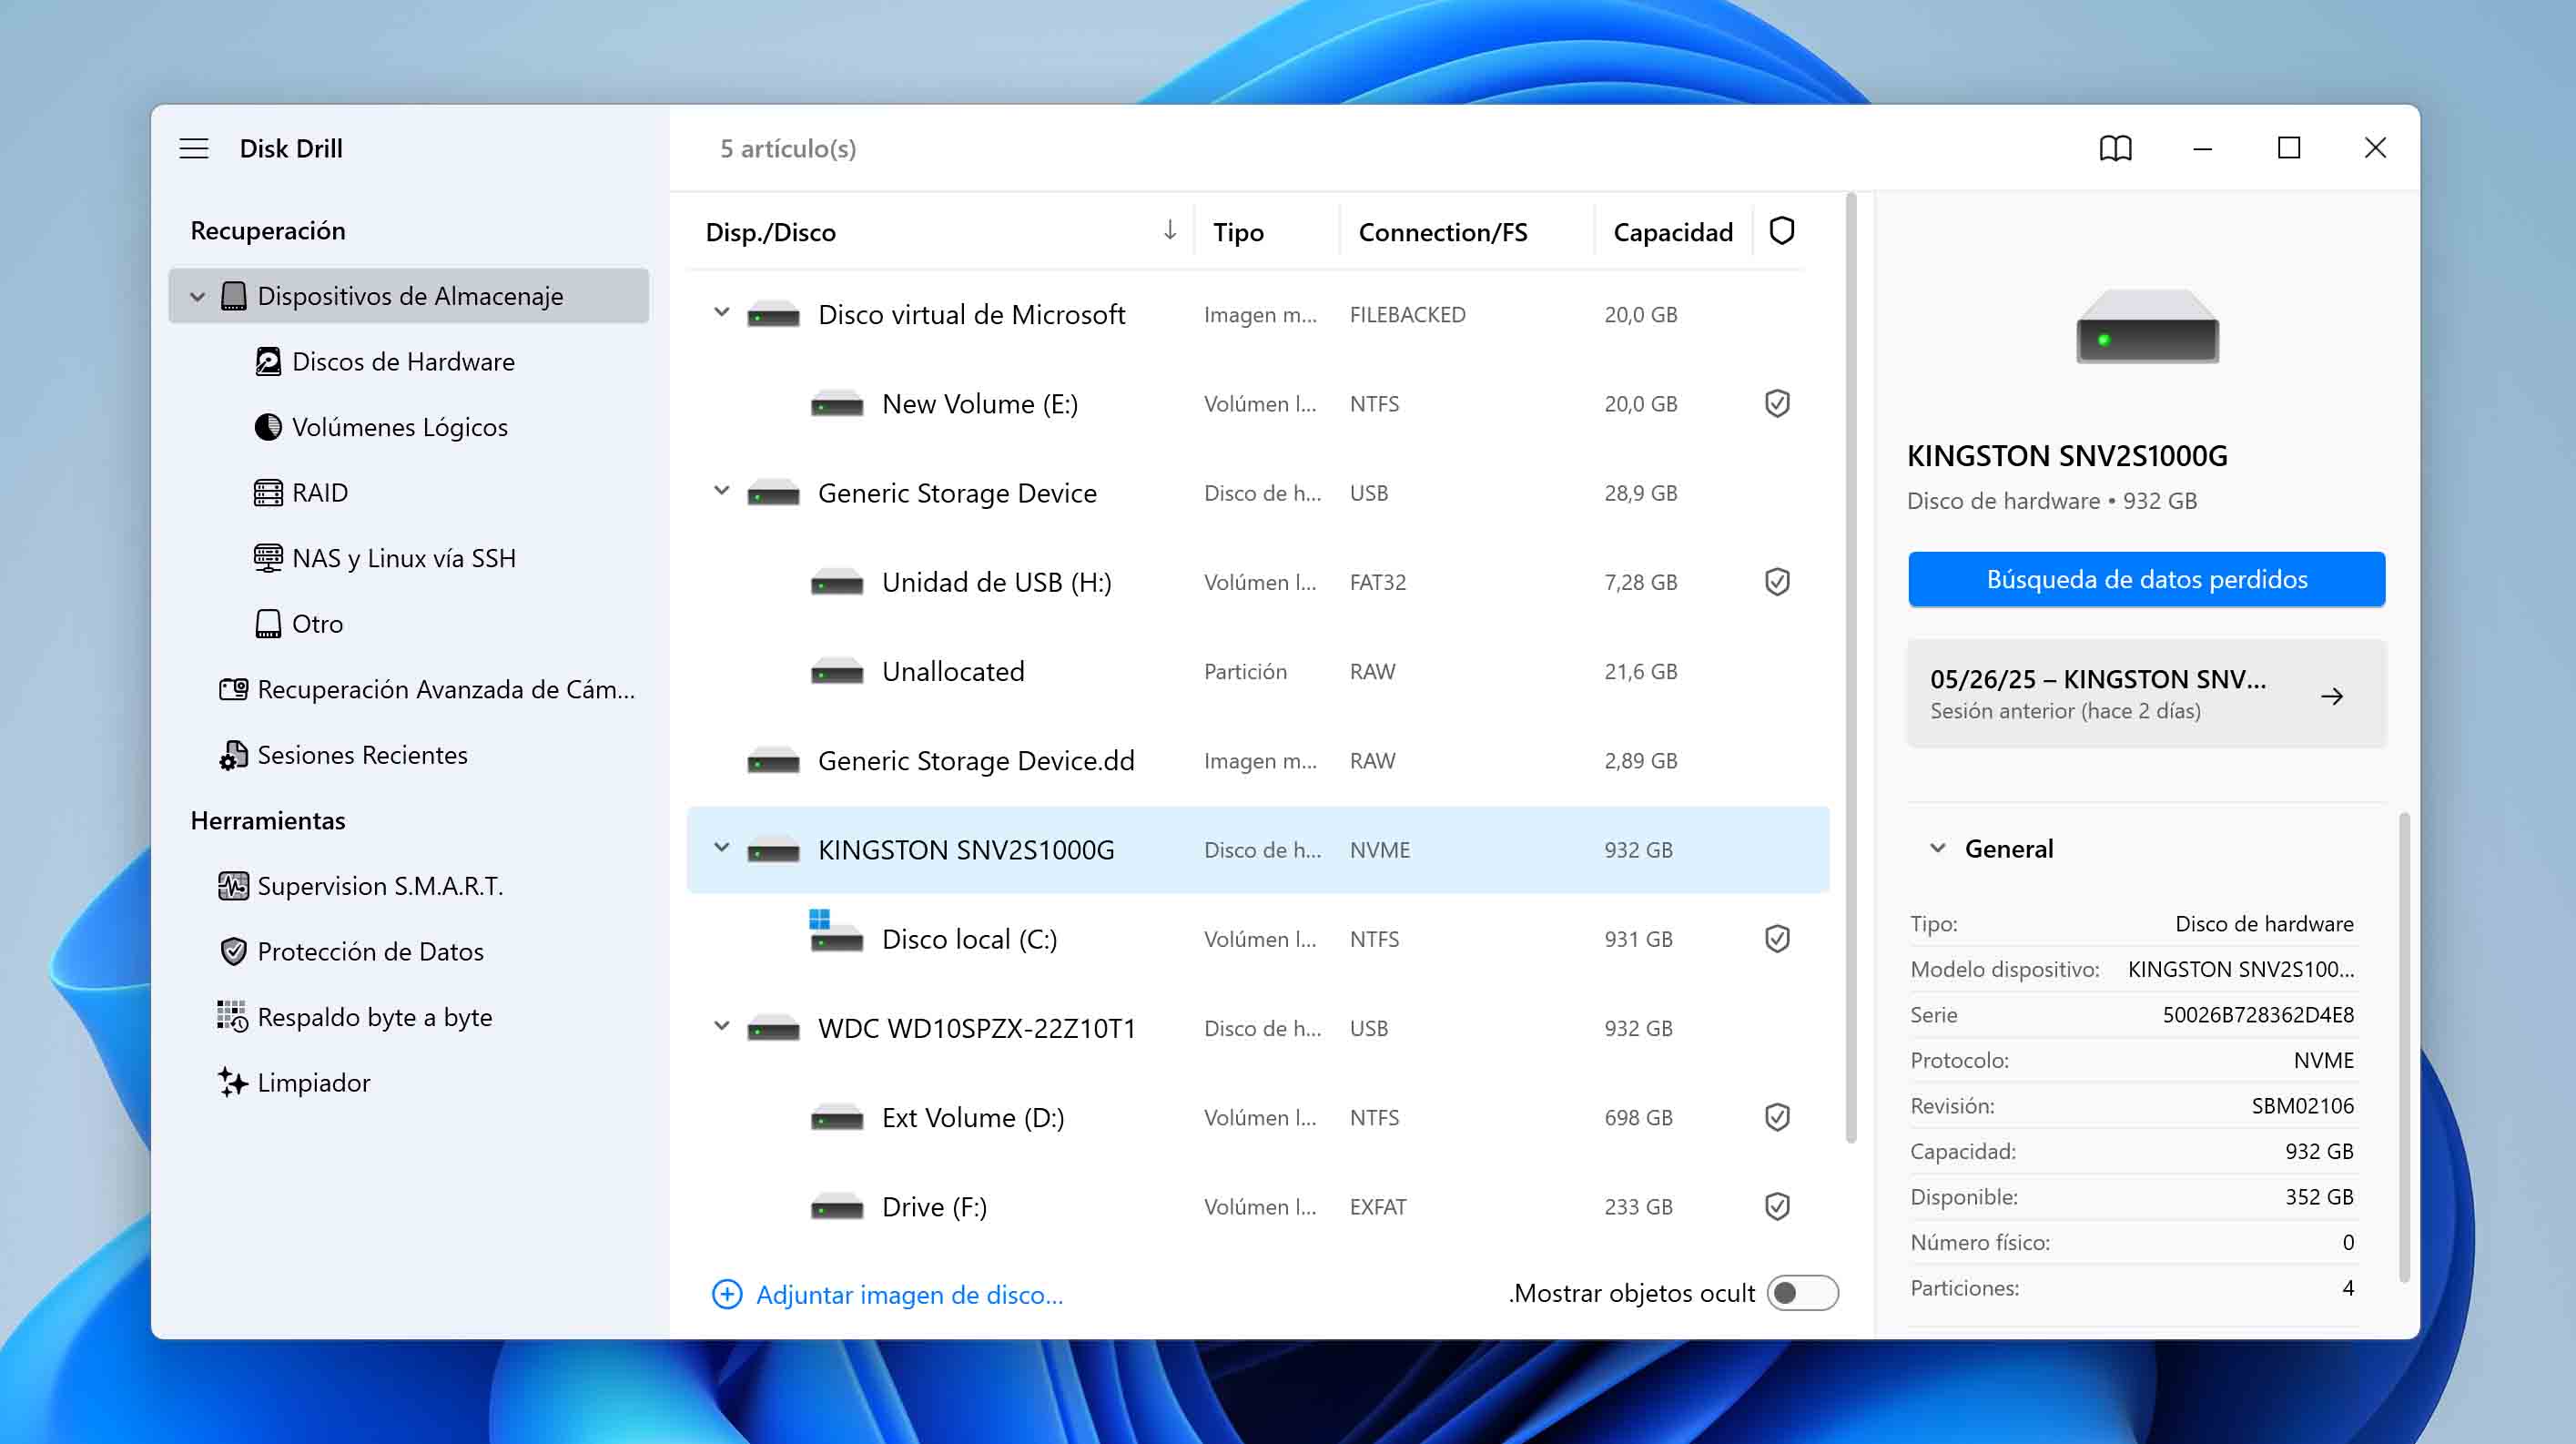Viewport: 2576px width, 1444px height.
Task: Toggle Mostrar objetos ocultos switch
Action: coord(1802,1293)
